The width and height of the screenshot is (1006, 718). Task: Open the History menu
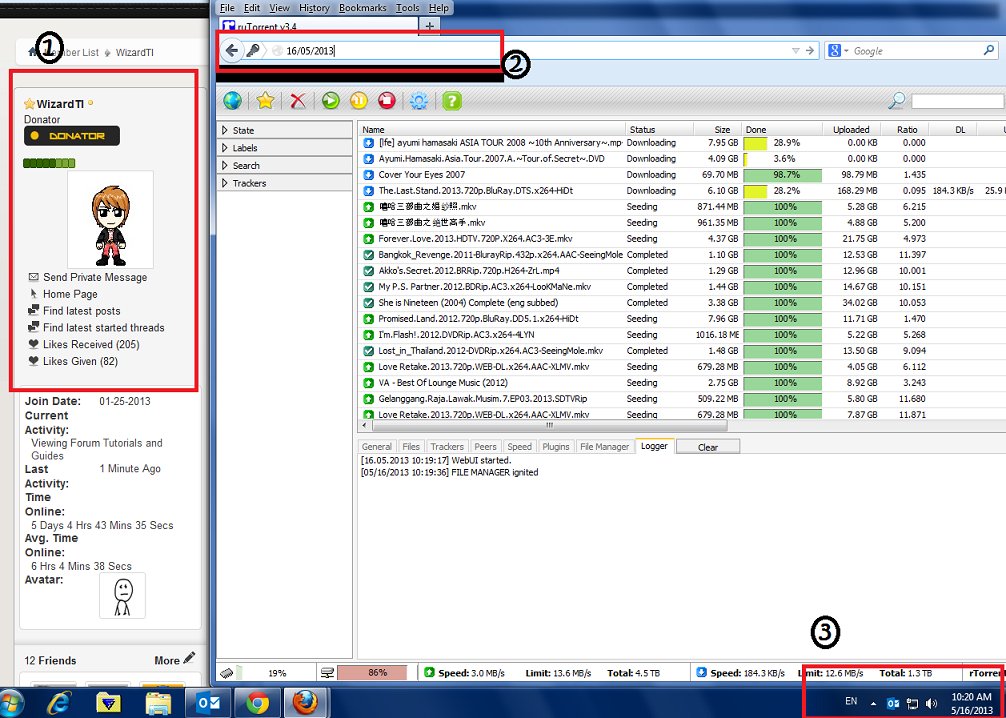pos(314,8)
